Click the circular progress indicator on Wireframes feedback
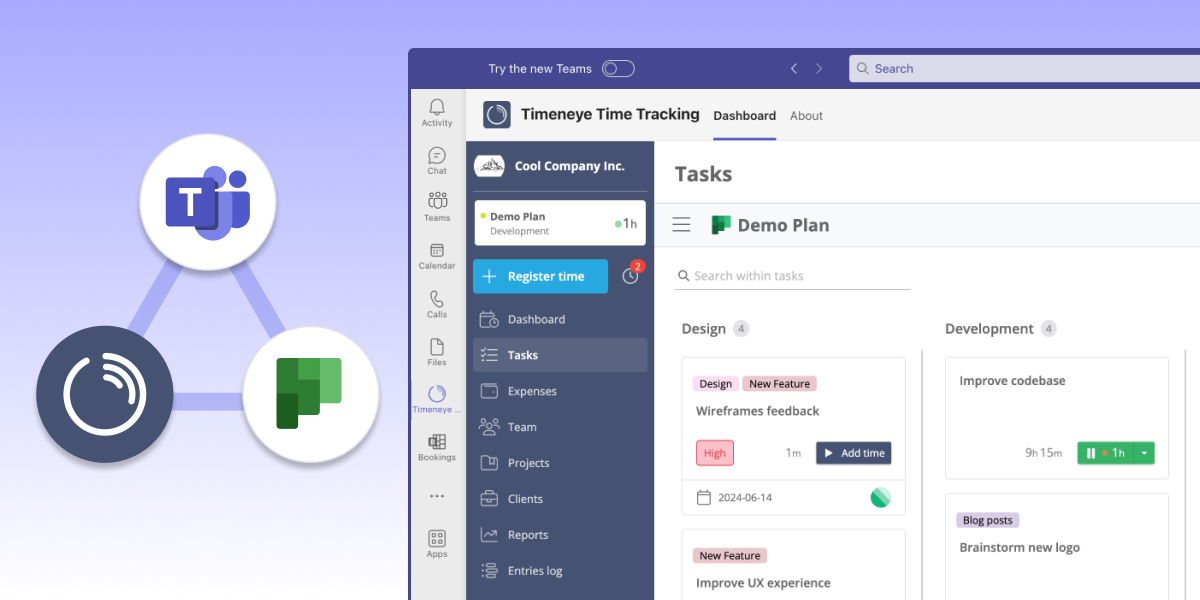 point(880,497)
